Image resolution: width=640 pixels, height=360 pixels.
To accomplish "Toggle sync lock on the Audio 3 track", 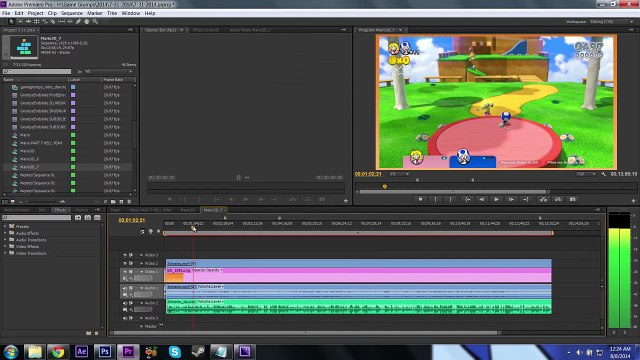I will (131, 318).
